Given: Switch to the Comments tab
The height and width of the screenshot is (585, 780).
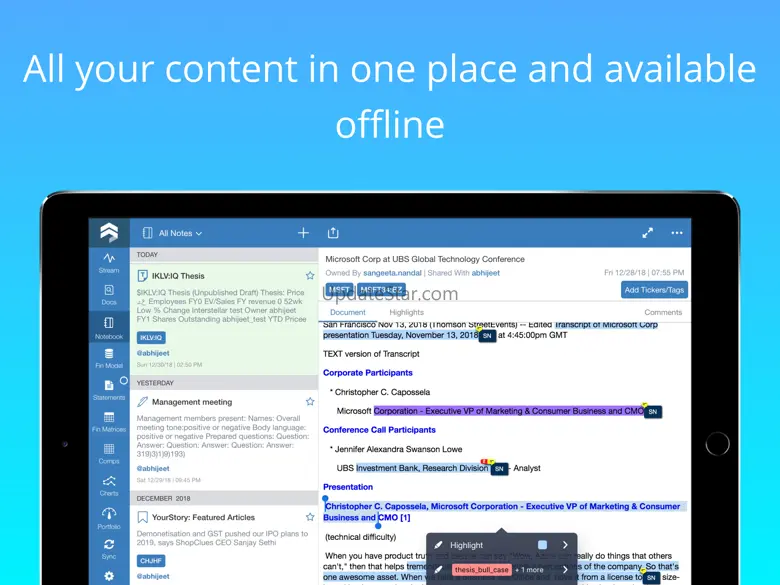Looking at the screenshot, I should (x=663, y=313).
